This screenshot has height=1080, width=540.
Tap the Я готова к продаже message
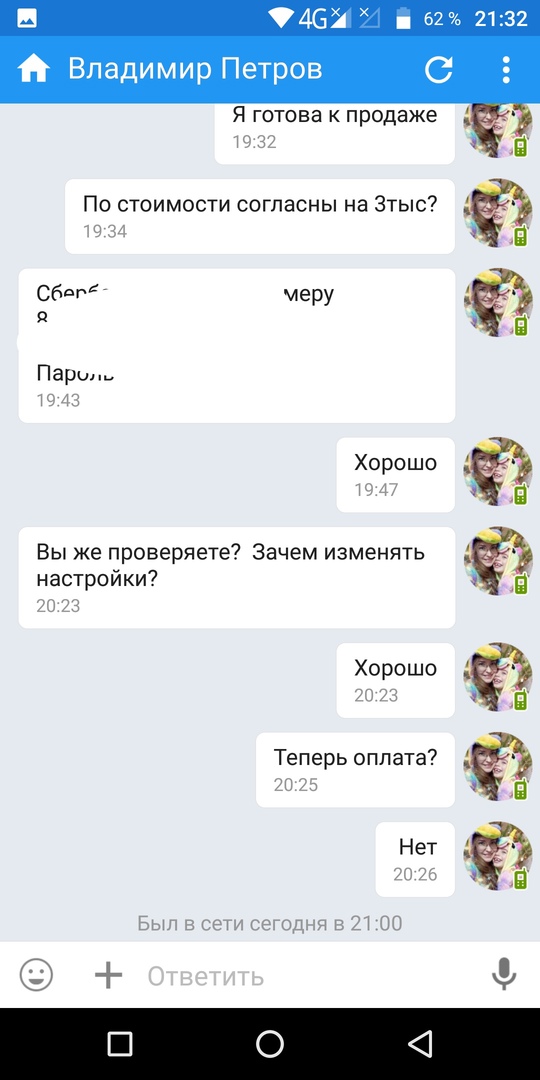(x=335, y=130)
